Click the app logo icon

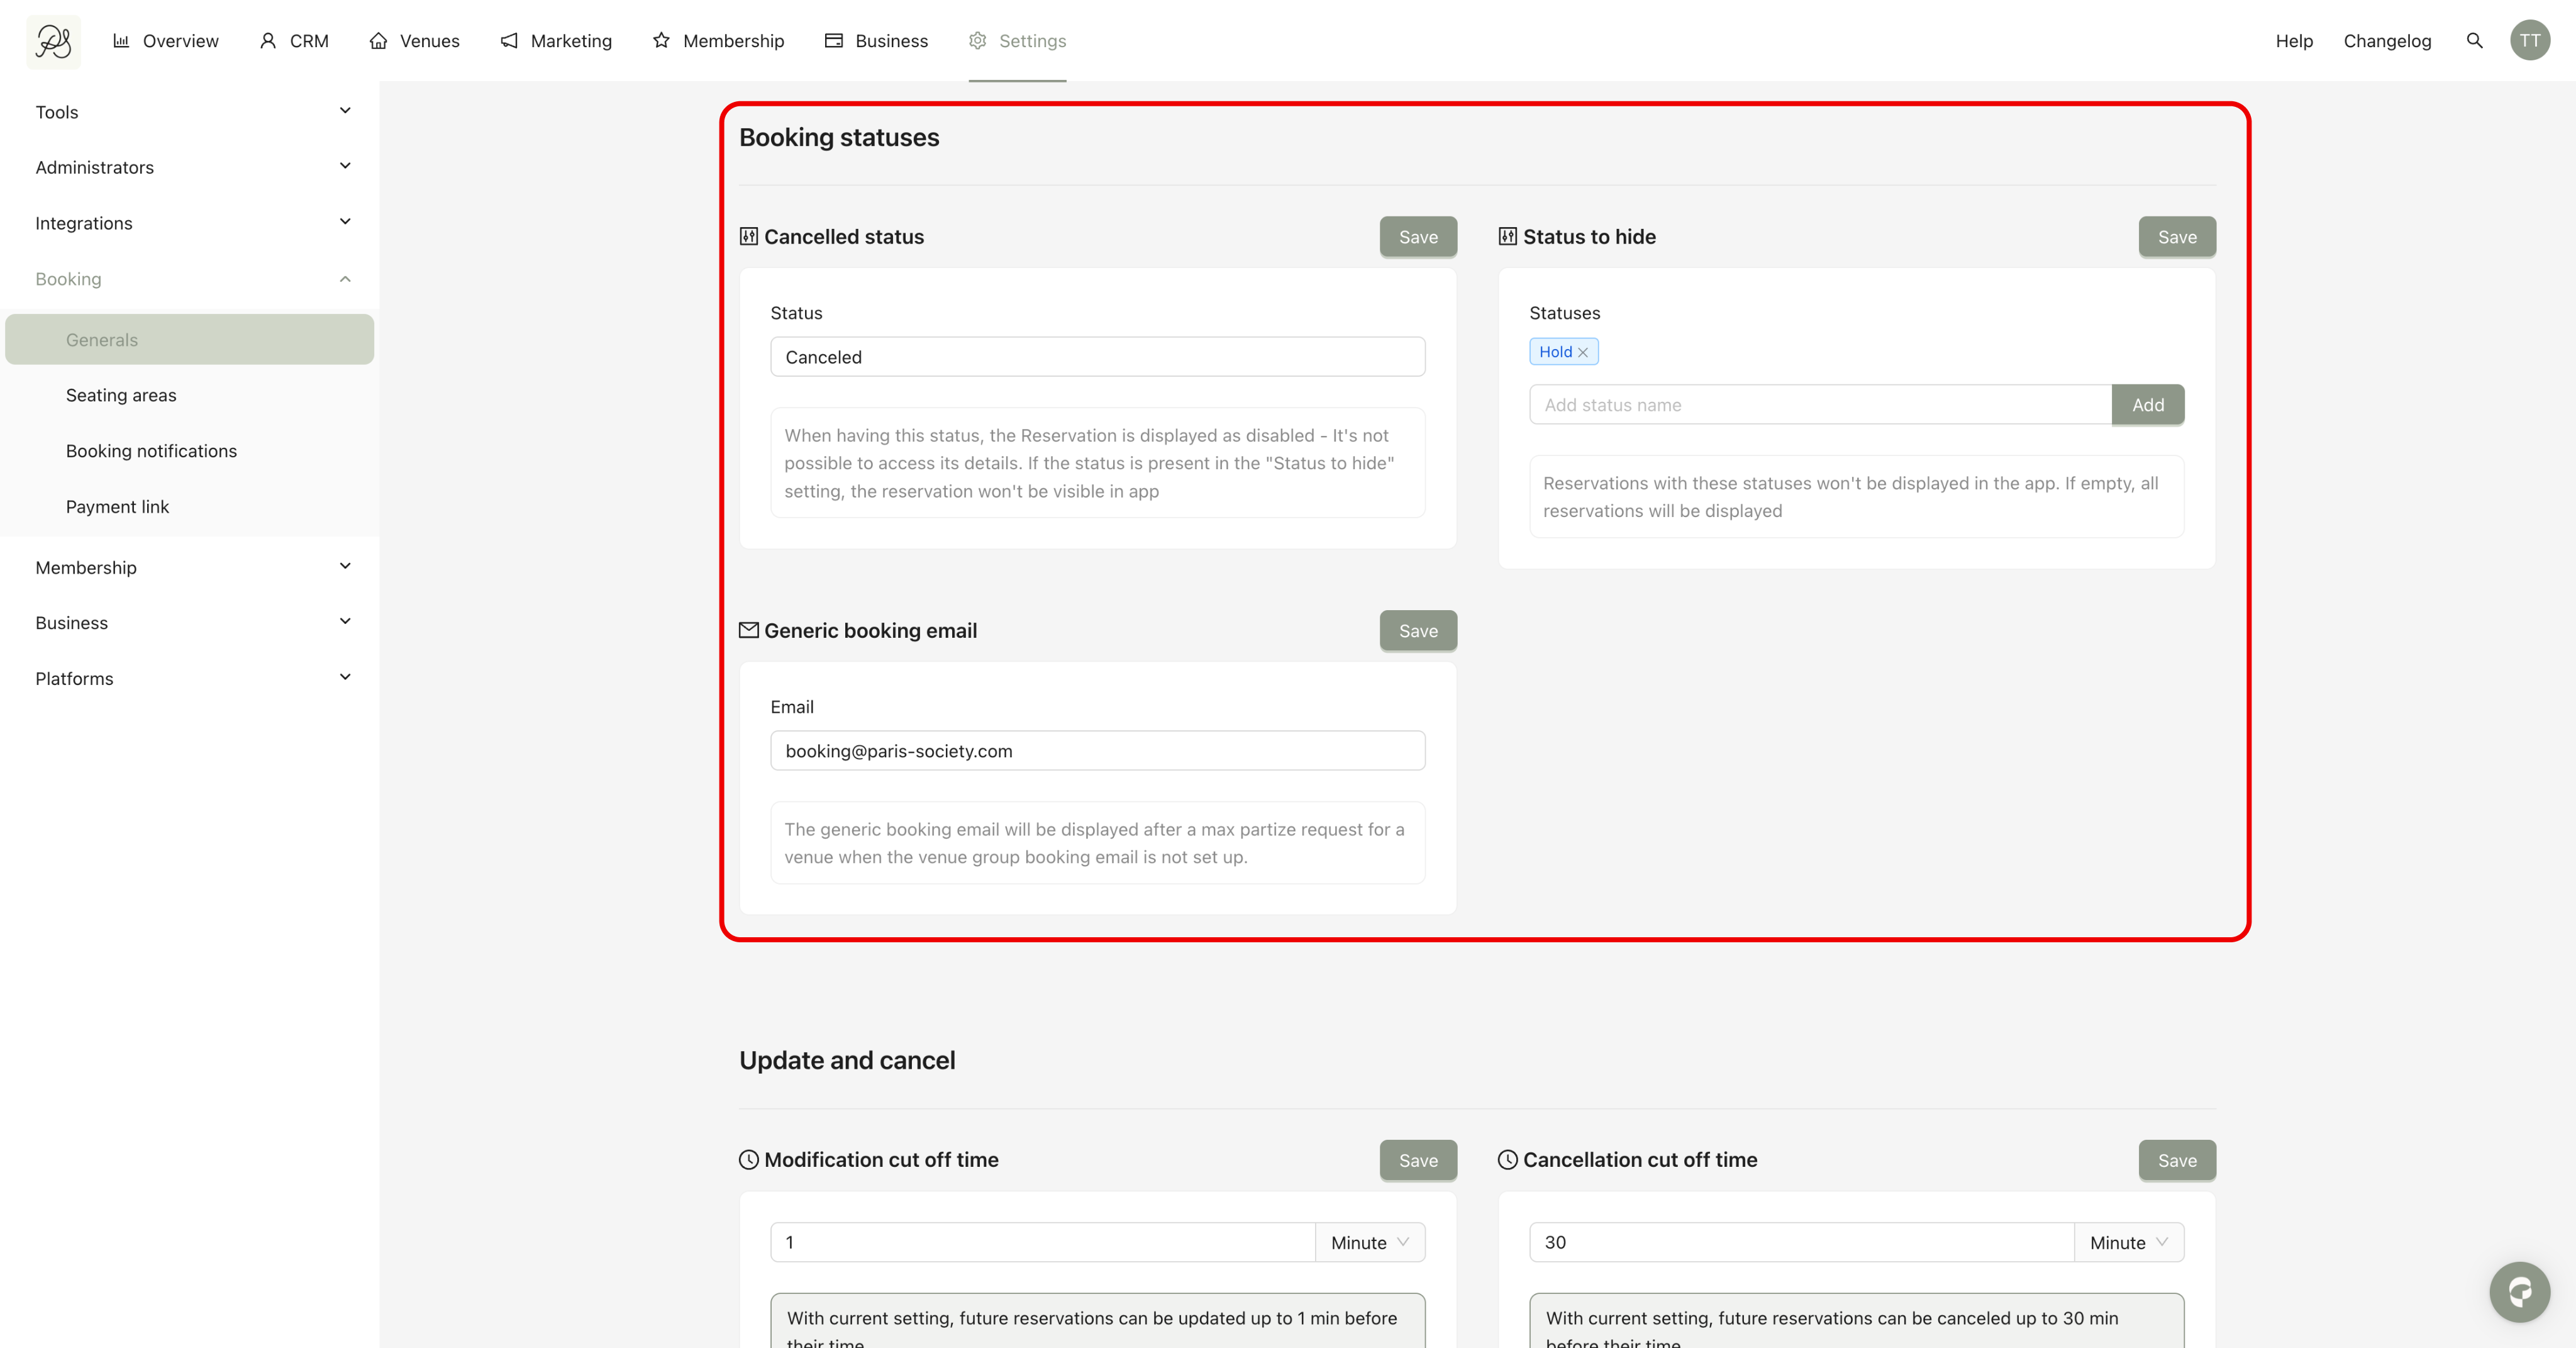tap(53, 41)
